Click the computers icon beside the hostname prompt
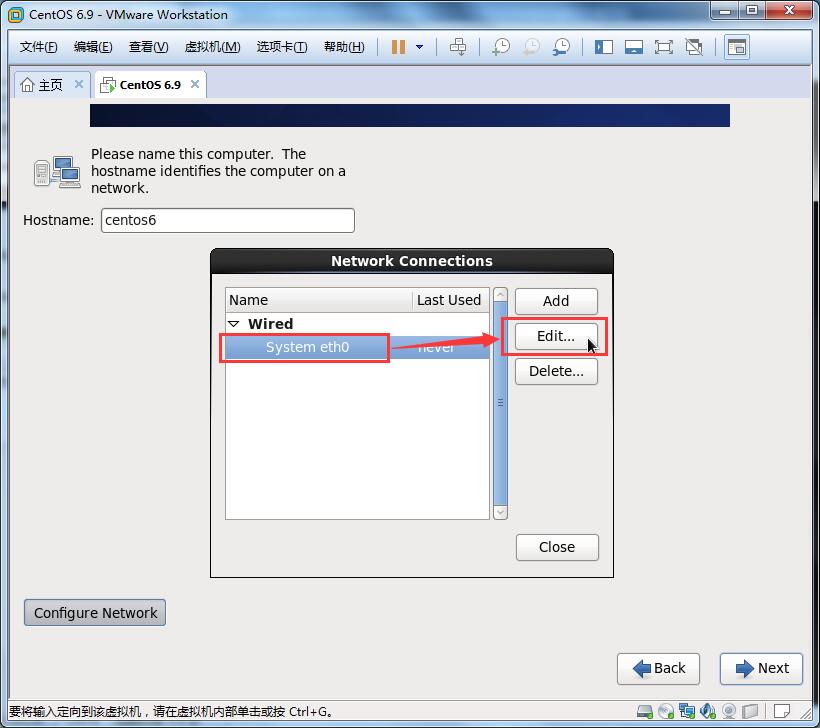 click(57, 172)
